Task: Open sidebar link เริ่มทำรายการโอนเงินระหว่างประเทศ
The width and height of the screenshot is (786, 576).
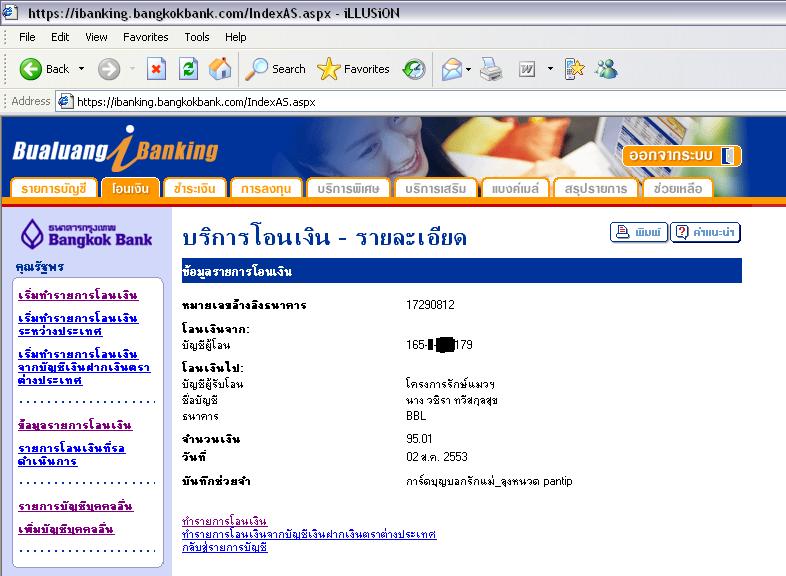Action: coord(78,325)
